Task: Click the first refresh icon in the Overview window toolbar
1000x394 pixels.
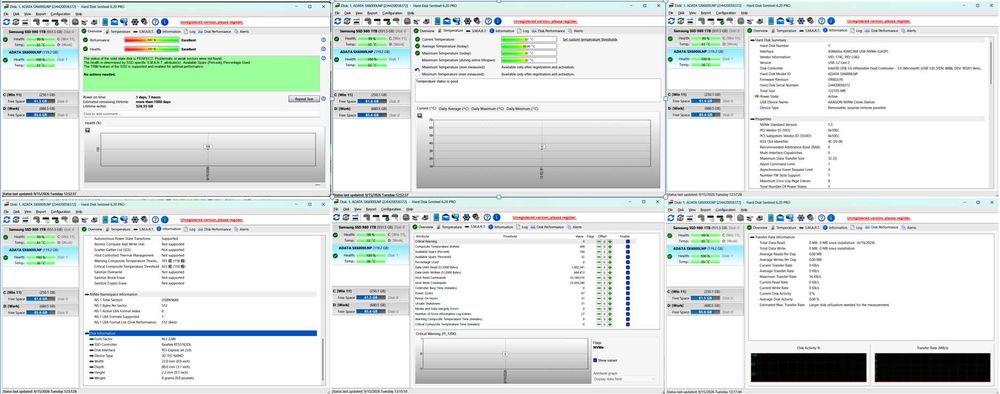Action: tap(6, 22)
